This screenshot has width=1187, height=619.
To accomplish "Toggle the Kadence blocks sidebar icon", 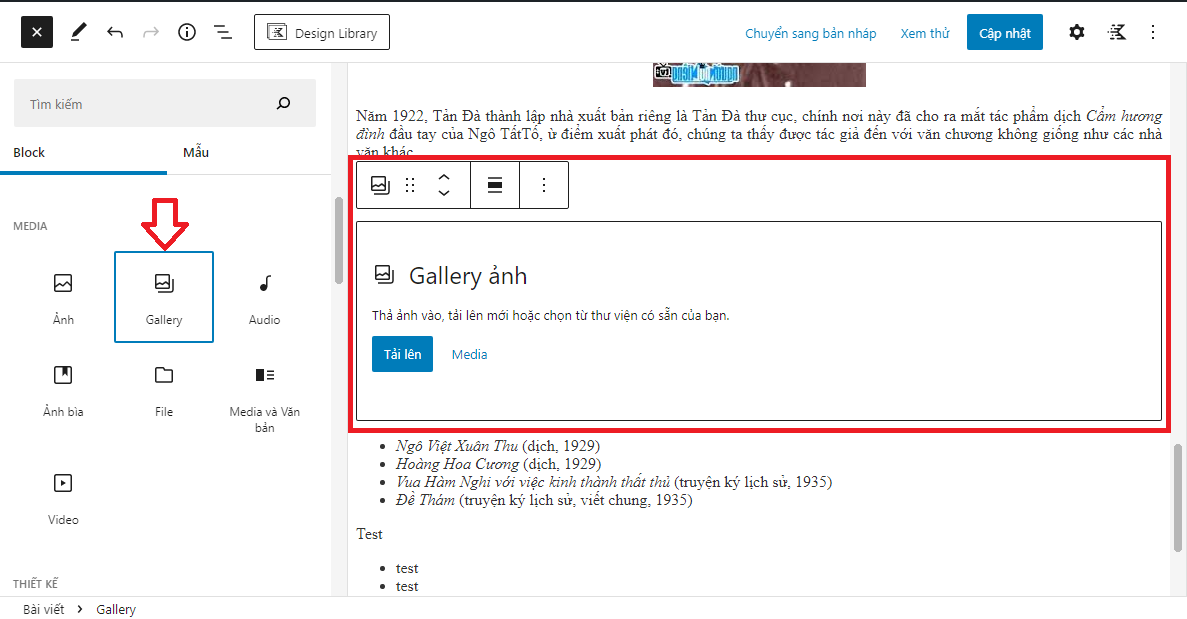I will (x=1116, y=32).
